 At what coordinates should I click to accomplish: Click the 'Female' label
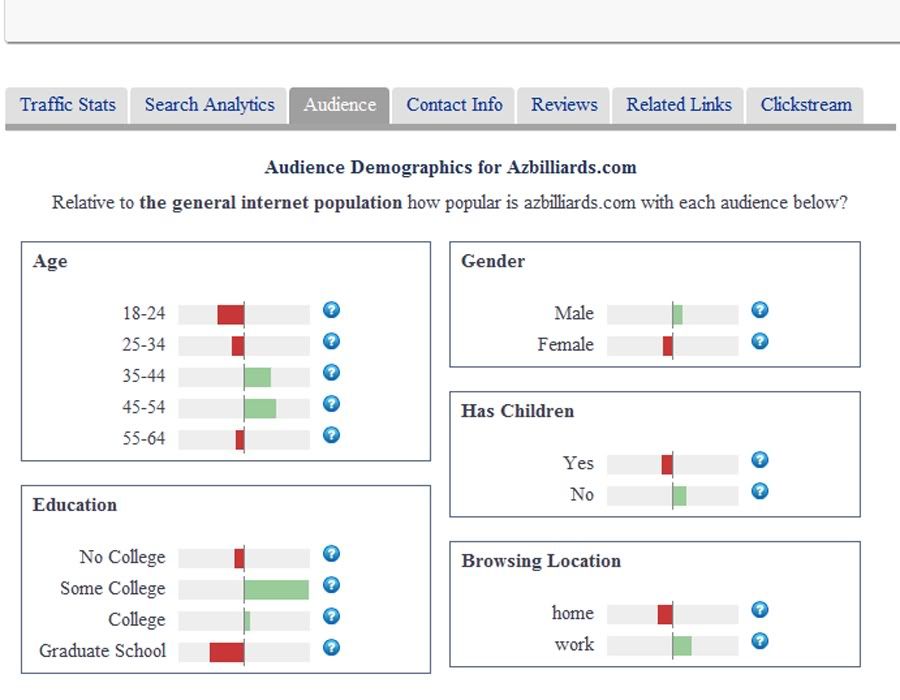point(566,345)
